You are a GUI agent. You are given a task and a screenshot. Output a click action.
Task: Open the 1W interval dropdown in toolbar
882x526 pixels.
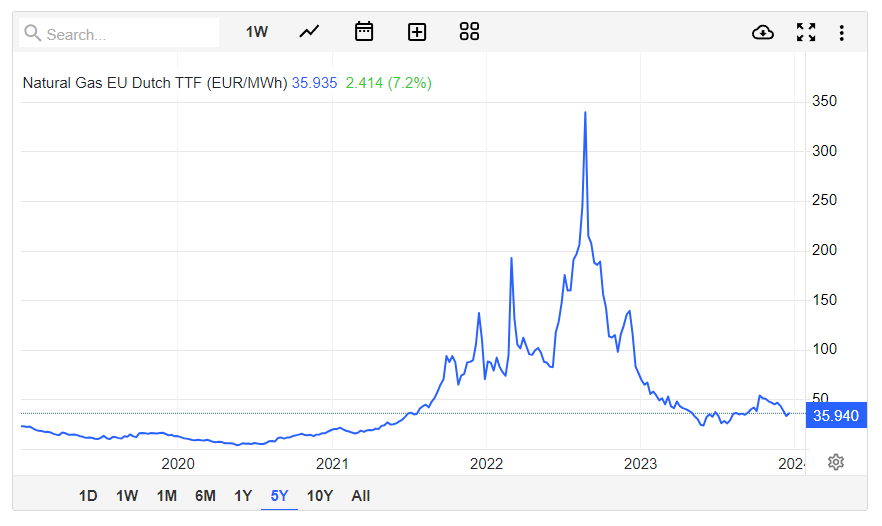click(x=256, y=32)
